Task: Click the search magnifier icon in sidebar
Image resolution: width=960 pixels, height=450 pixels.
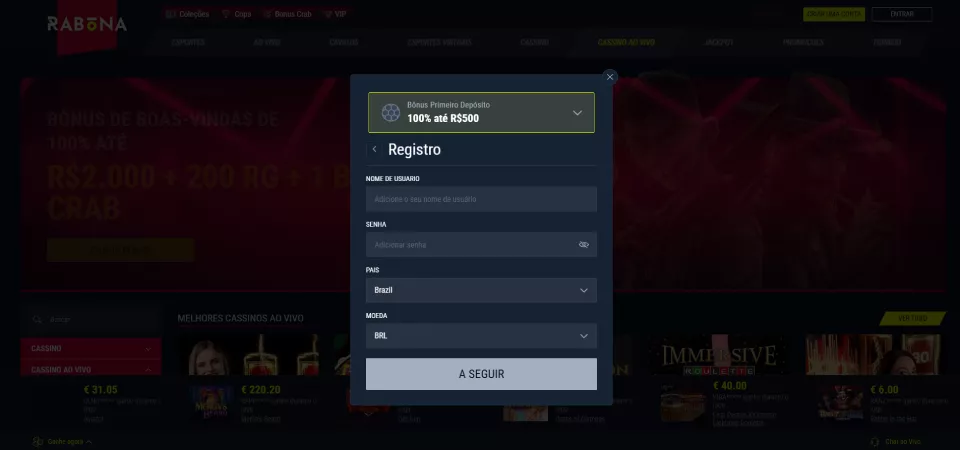Action: [37, 320]
